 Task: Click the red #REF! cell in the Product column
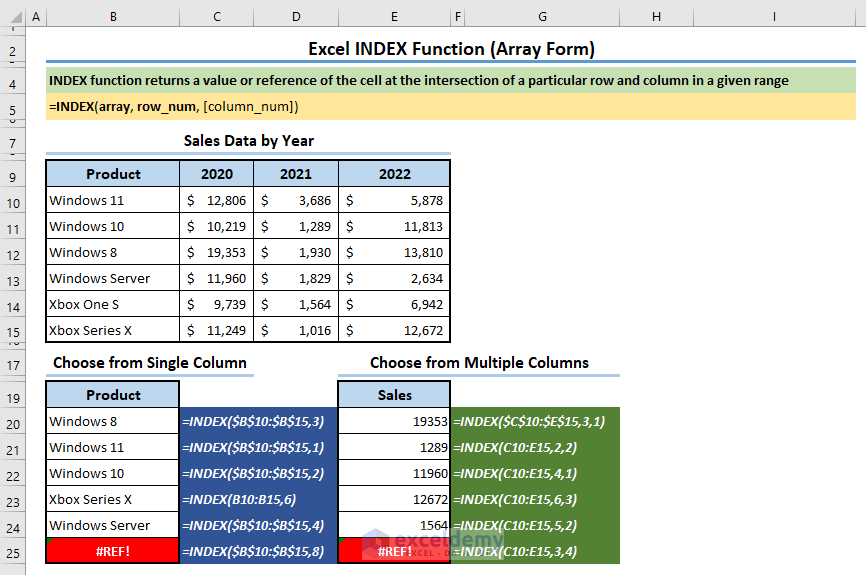coord(113,551)
